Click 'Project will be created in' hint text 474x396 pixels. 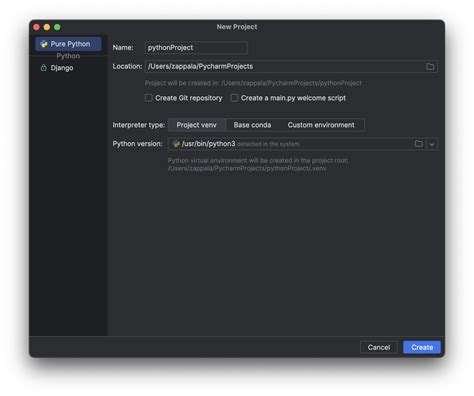coord(253,83)
